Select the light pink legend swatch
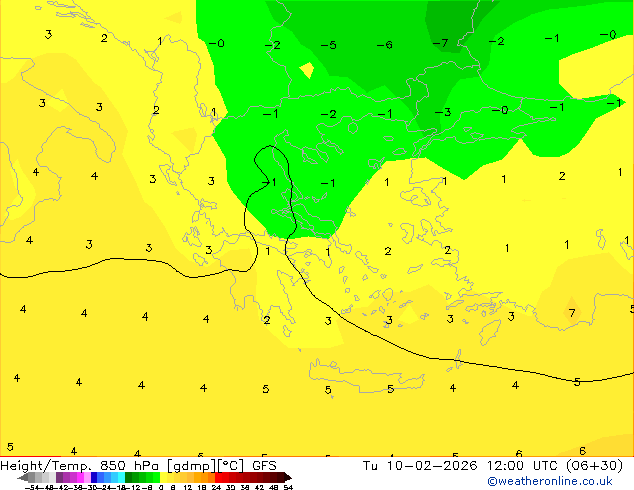Image resolution: width=634 pixels, height=490 pixels. [87, 477]
